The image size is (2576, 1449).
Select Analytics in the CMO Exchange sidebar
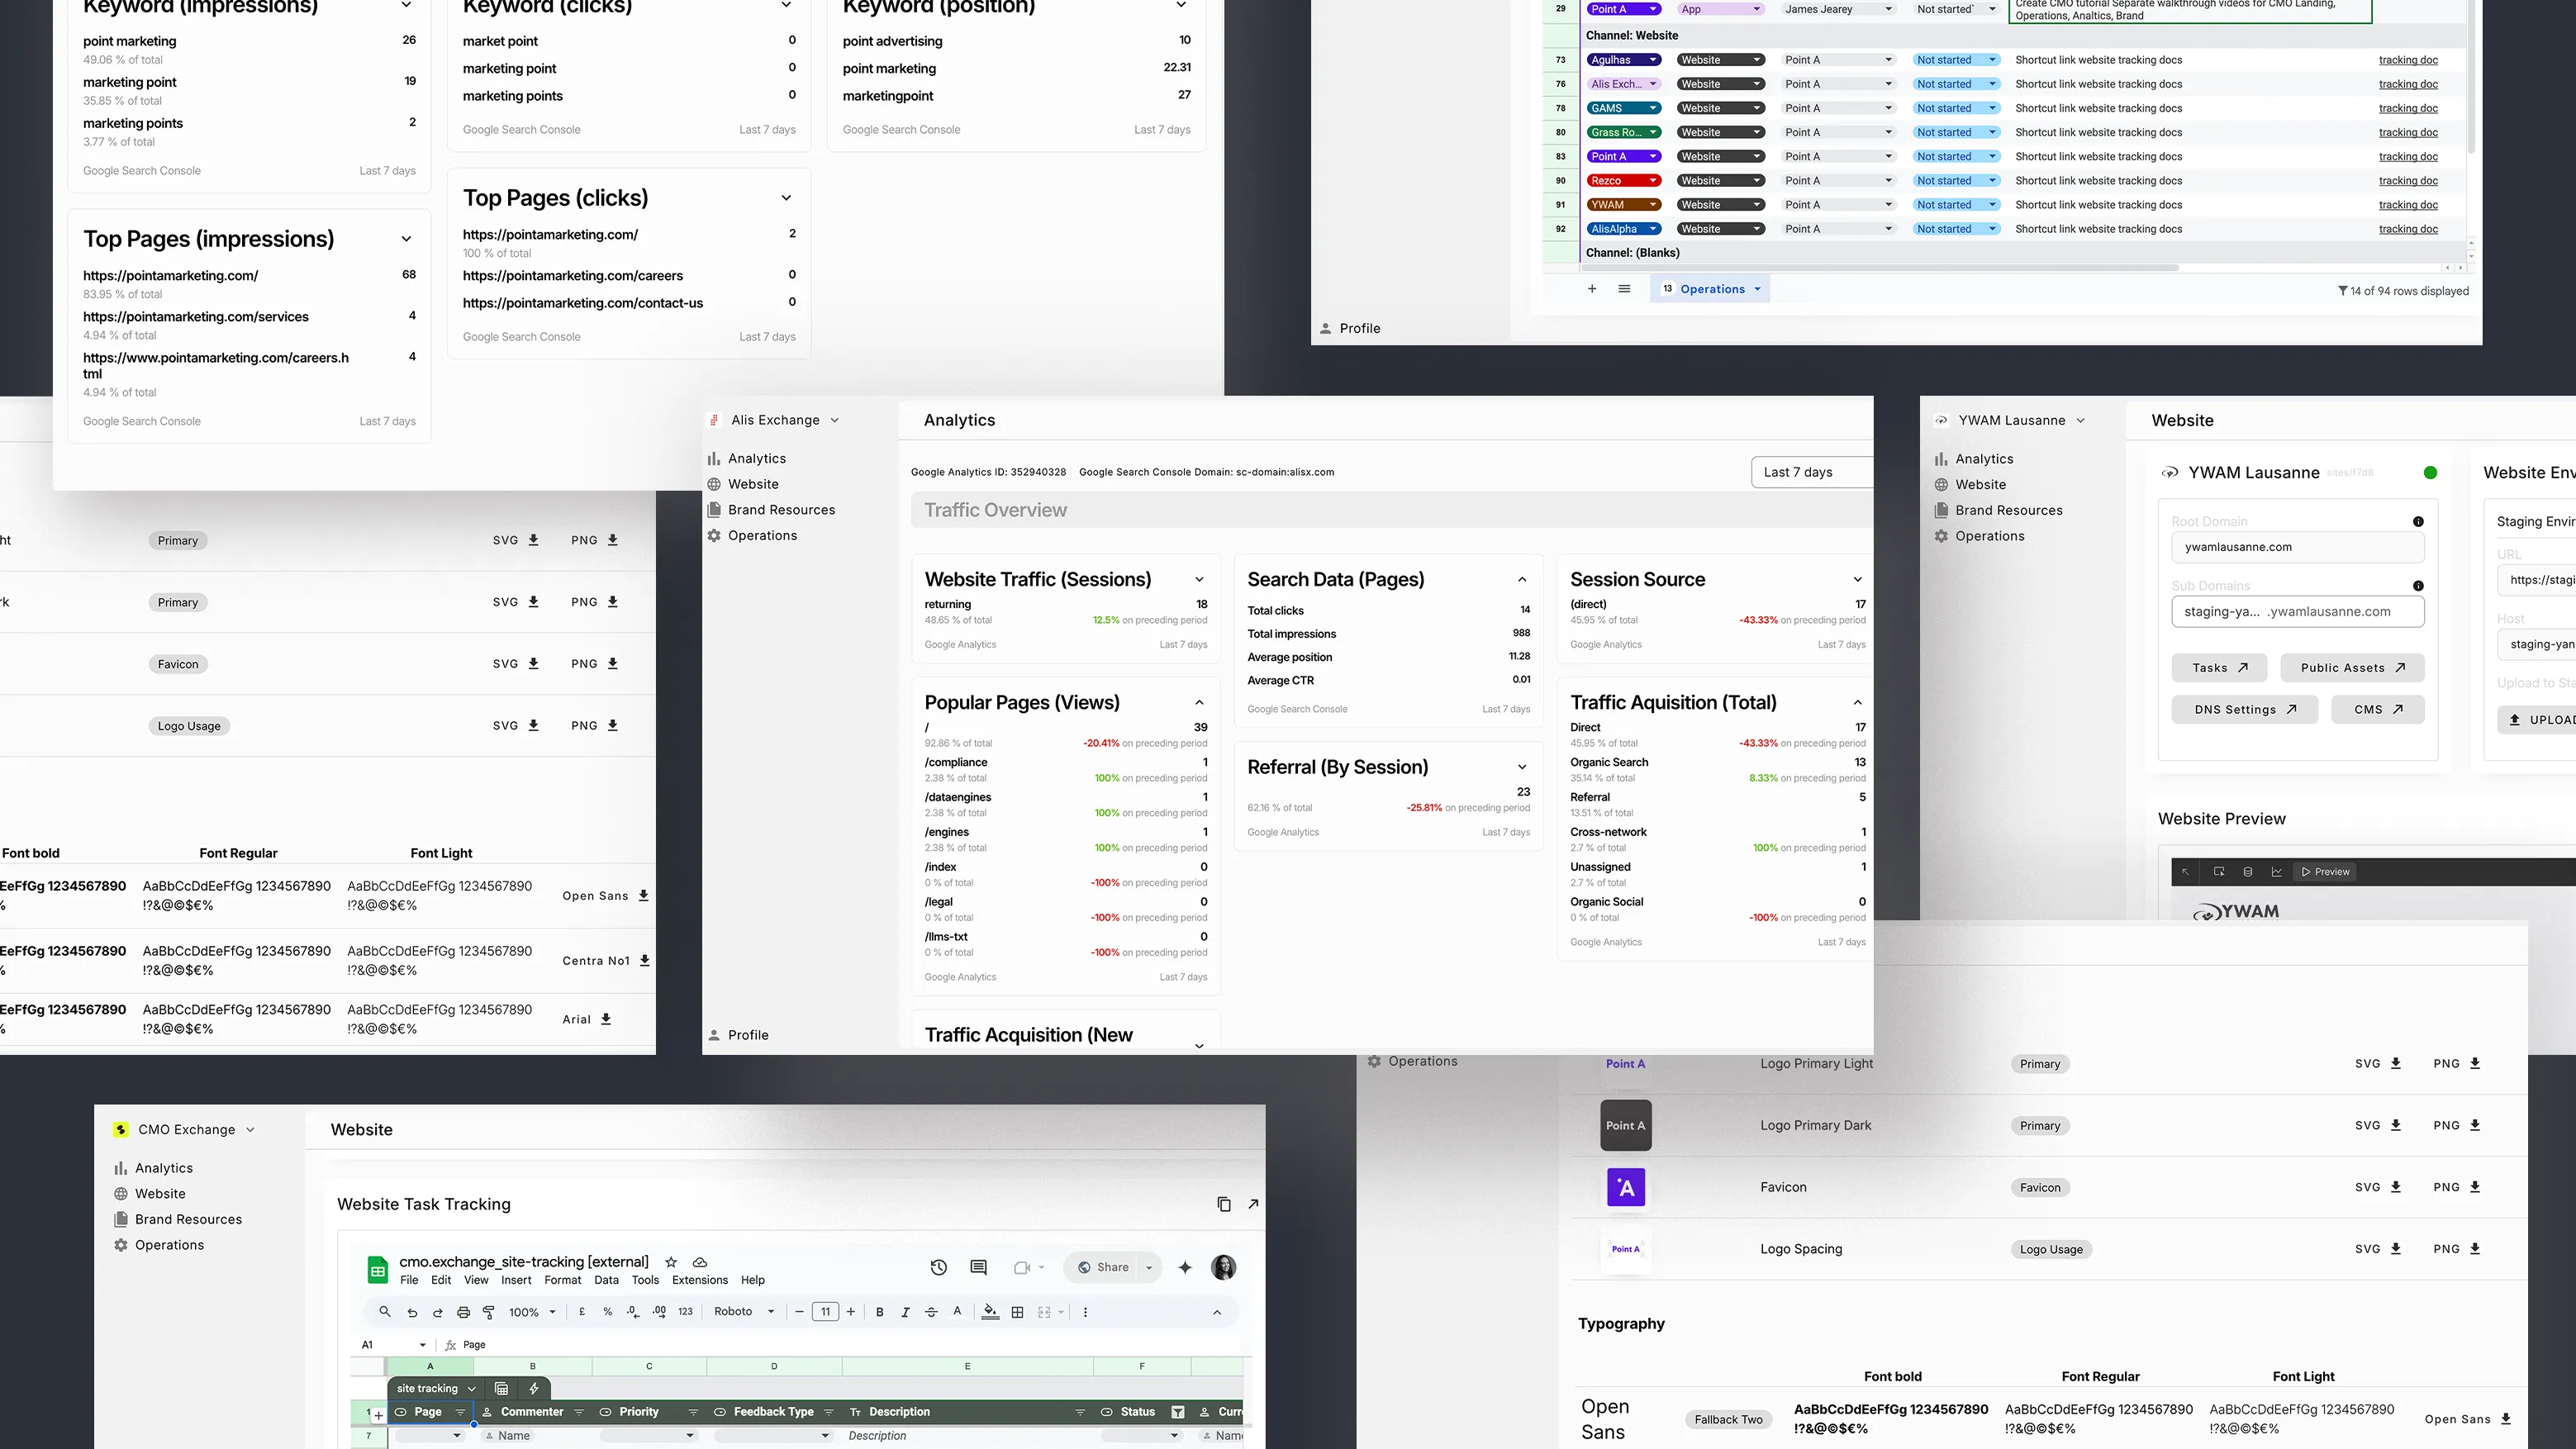[x=163, y=1167]
